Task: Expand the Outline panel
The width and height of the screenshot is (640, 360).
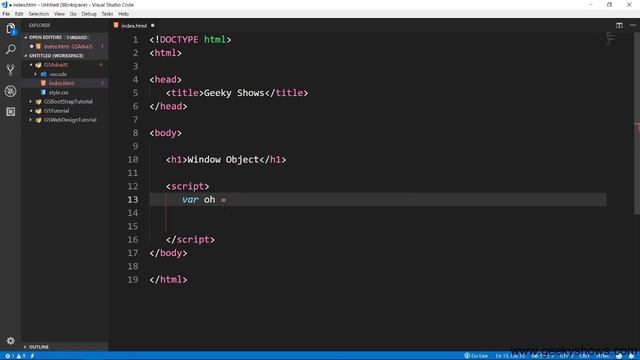Action: 64,347
